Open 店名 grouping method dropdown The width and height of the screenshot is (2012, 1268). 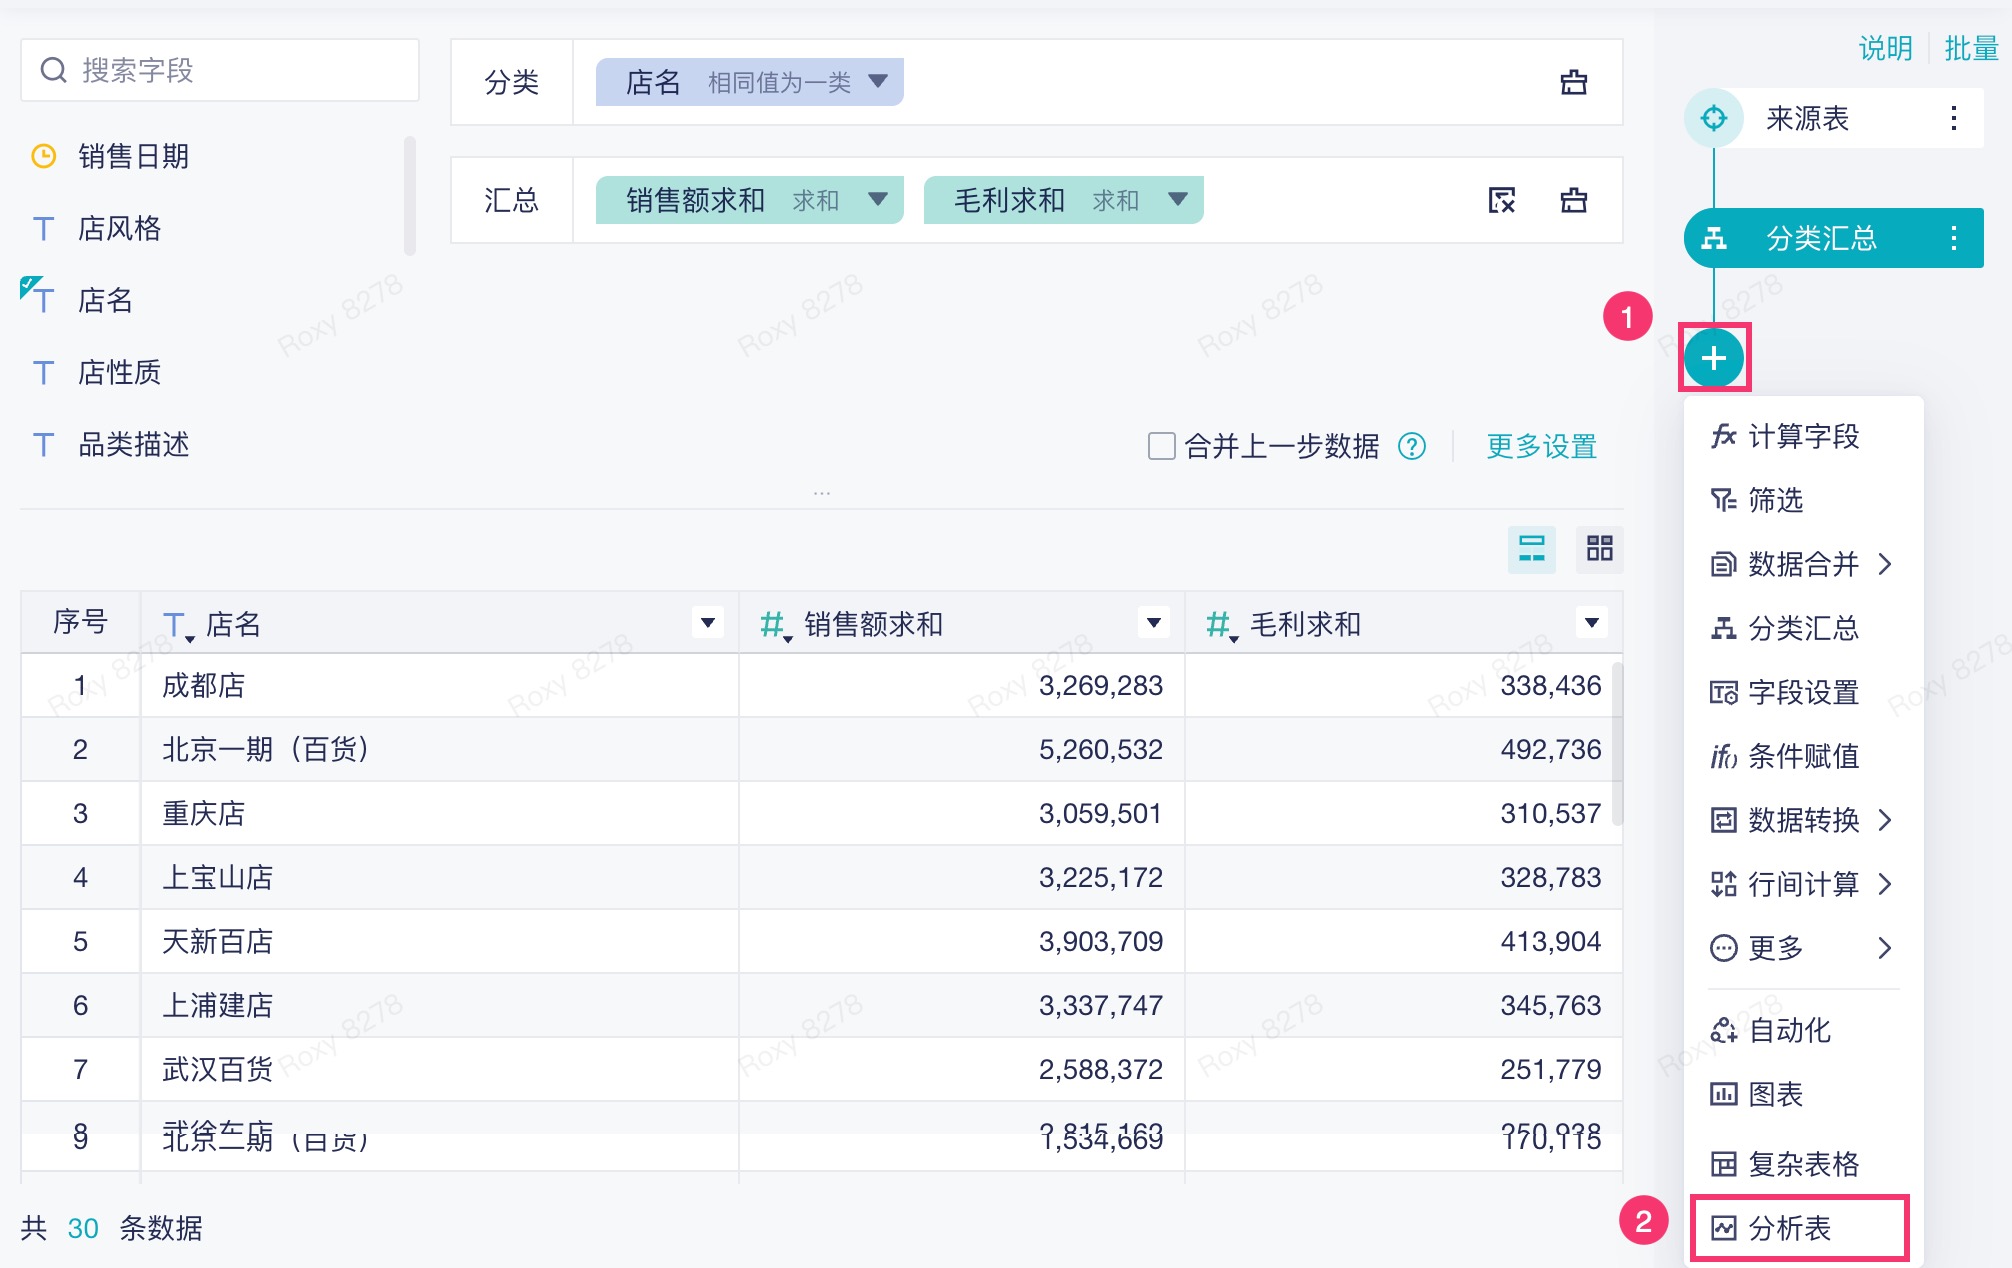pos(878,81)
